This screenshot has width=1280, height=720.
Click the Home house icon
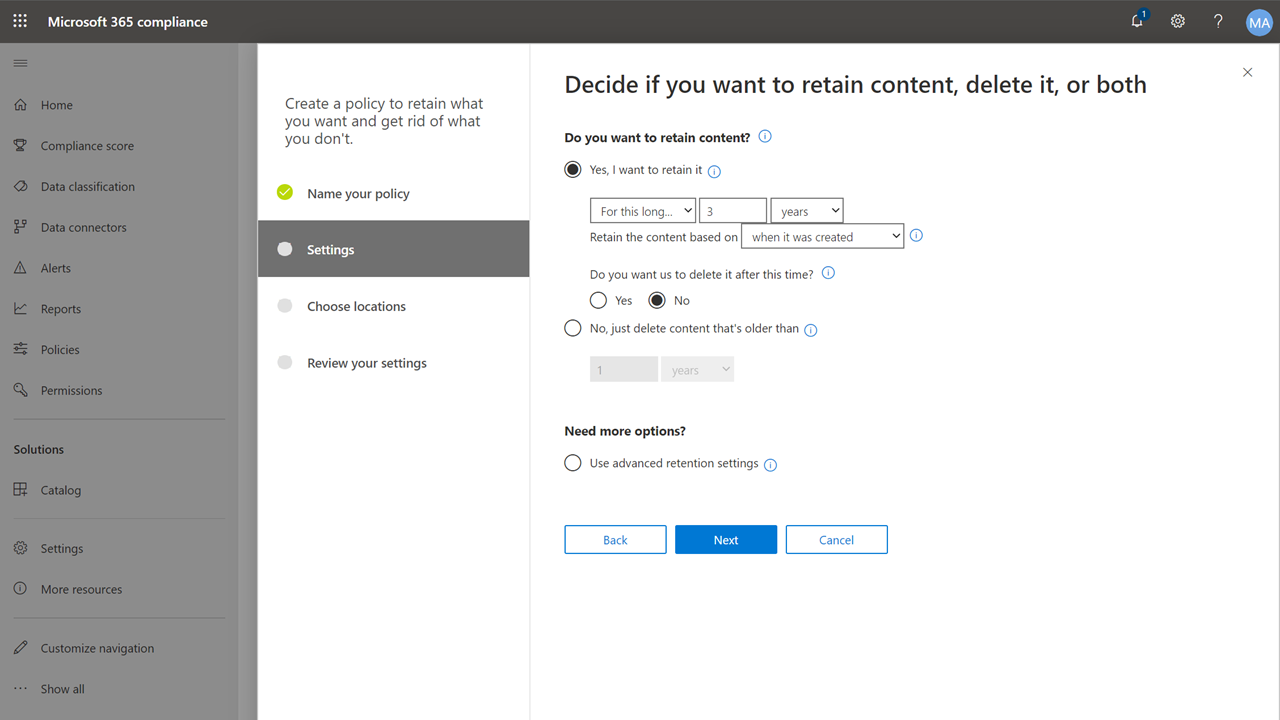[x=20, y=105]
